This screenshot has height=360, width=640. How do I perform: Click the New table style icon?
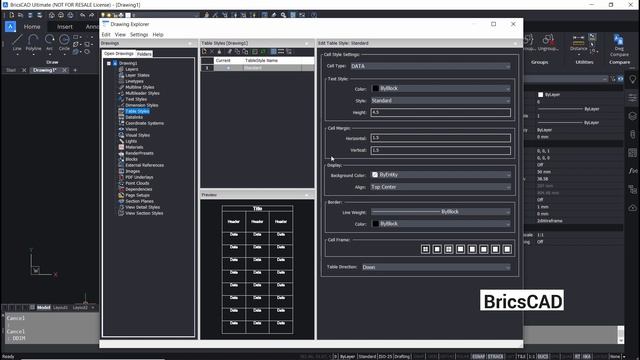(x=204, y=52)
